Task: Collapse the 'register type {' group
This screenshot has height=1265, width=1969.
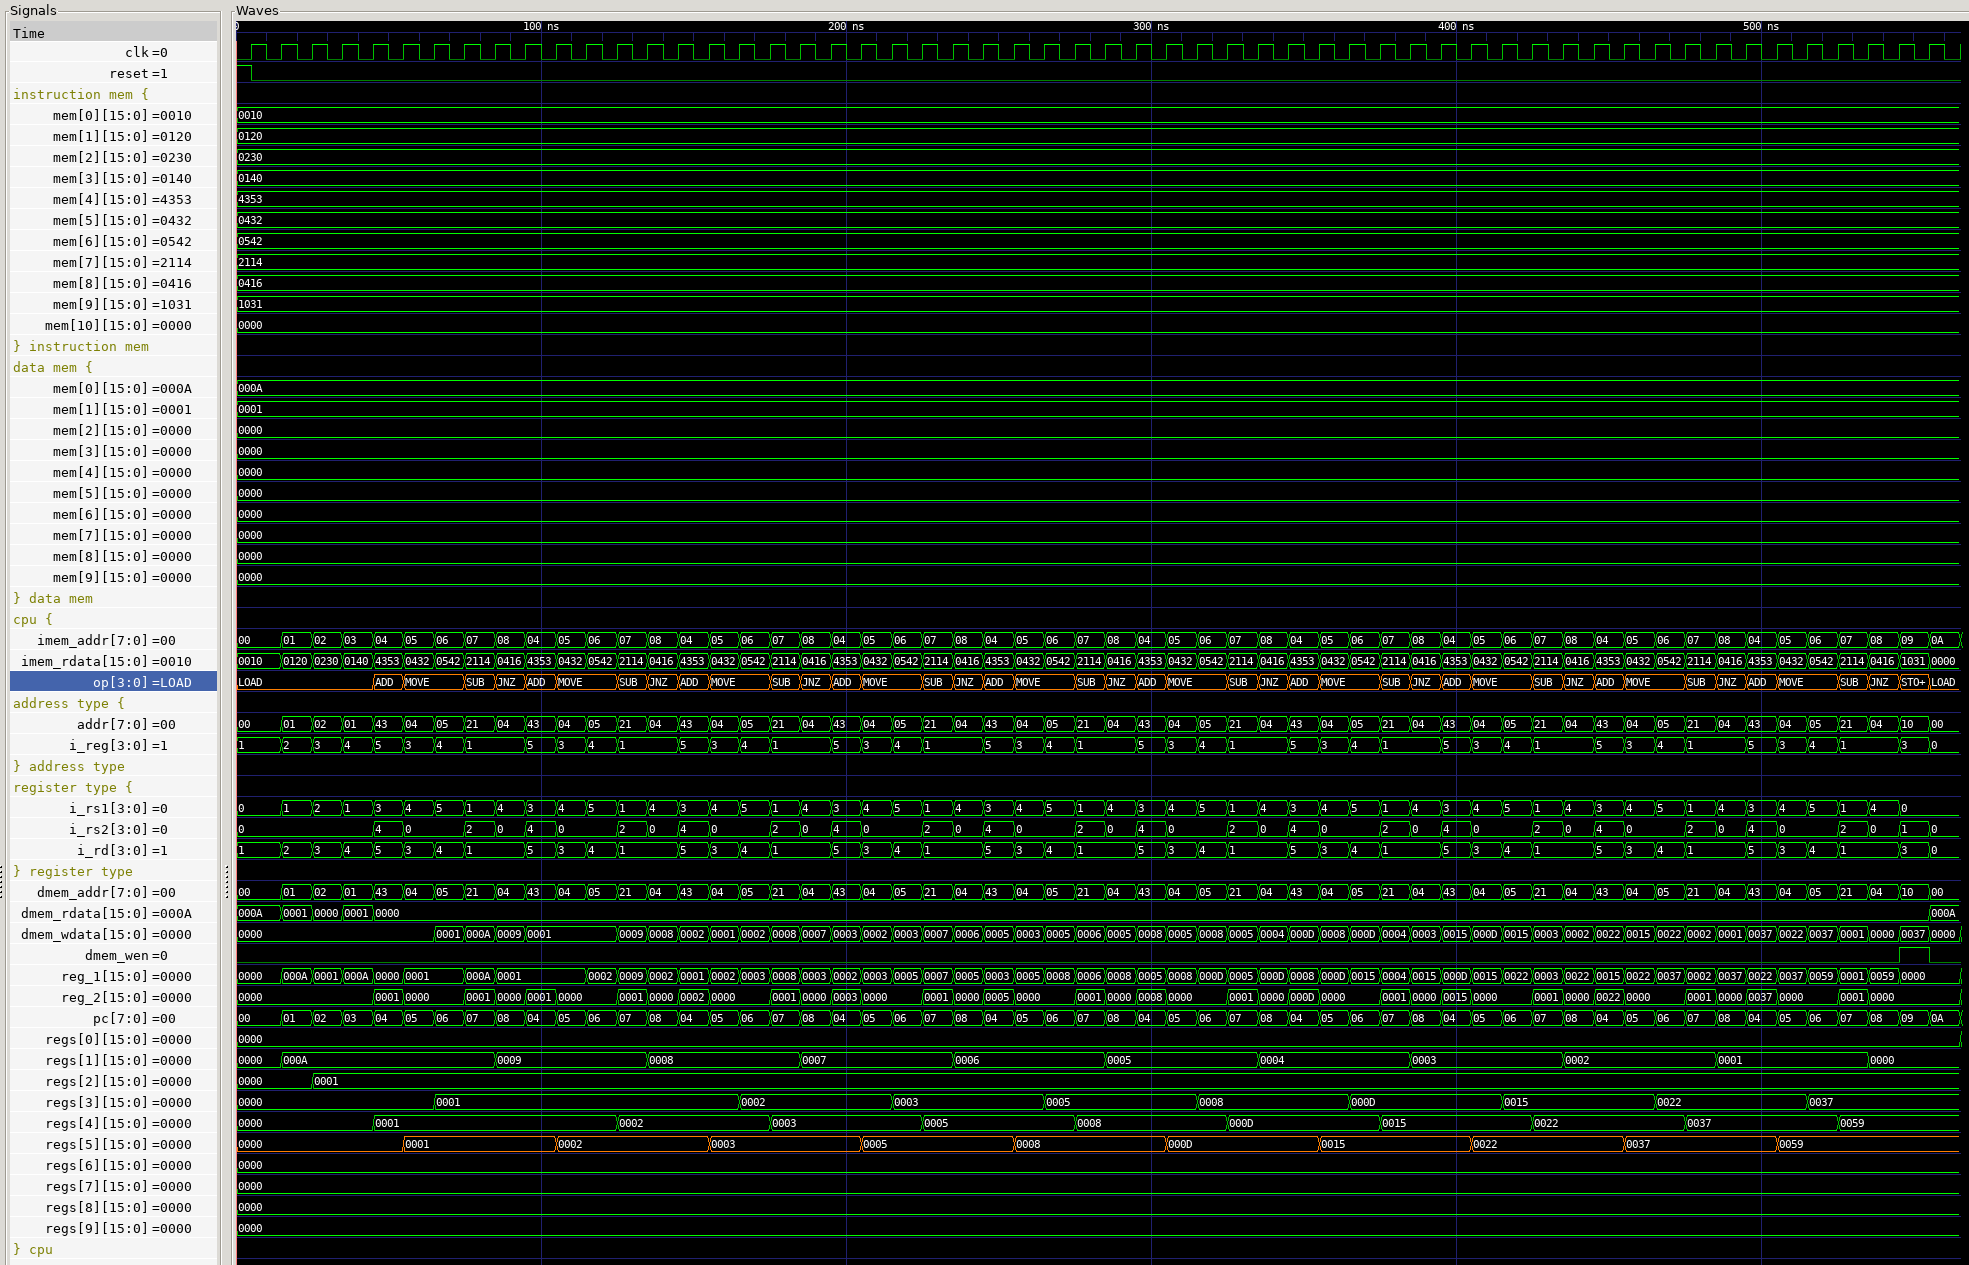Action: coord(113,787)
